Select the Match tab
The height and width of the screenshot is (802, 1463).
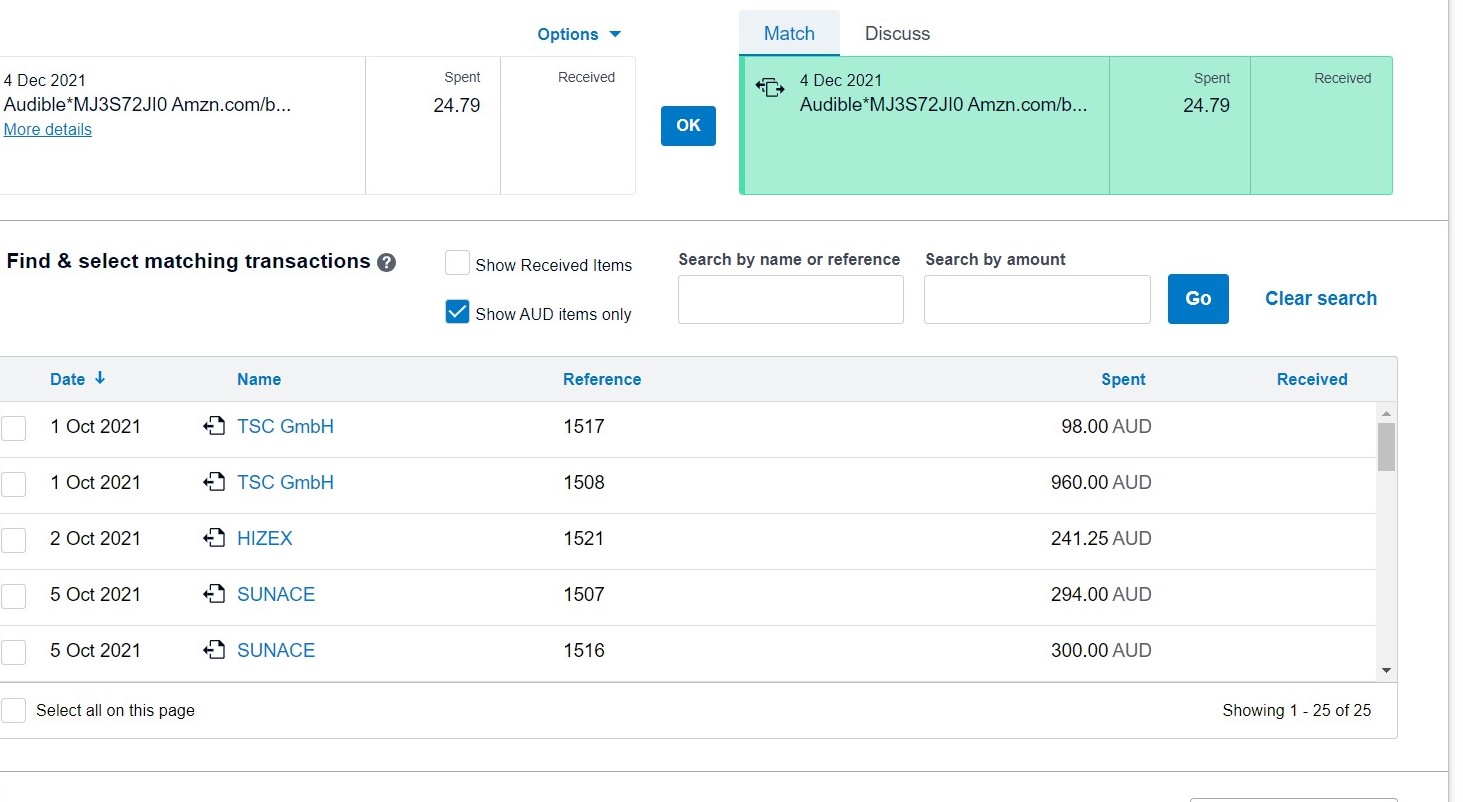tap(789, 34)
